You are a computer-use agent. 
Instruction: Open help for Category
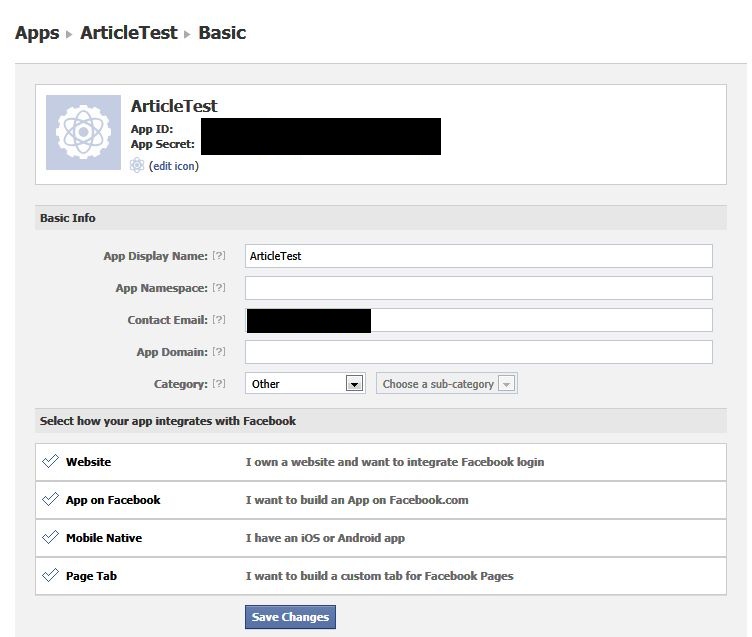[x=219, y=384]
